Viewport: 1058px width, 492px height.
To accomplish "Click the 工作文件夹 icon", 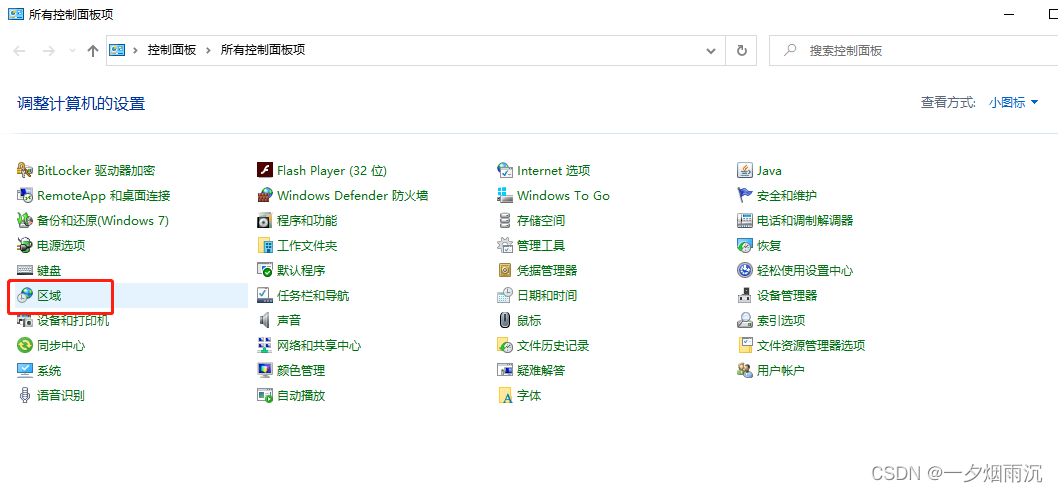I will 264,246.
